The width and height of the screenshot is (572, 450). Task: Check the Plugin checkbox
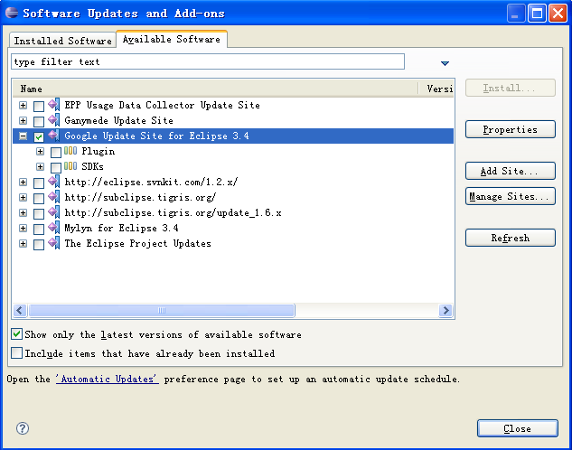(56, 152)
